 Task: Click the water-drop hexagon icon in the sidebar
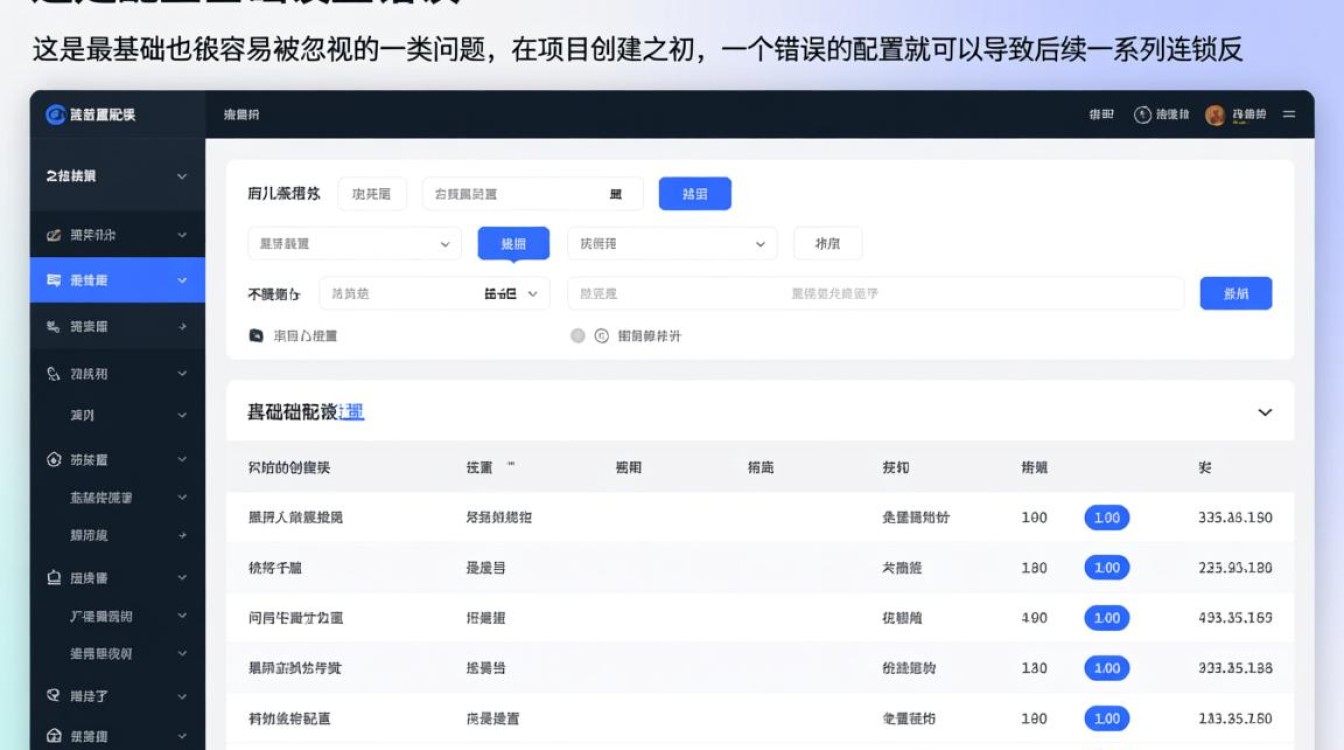[54, 460]
